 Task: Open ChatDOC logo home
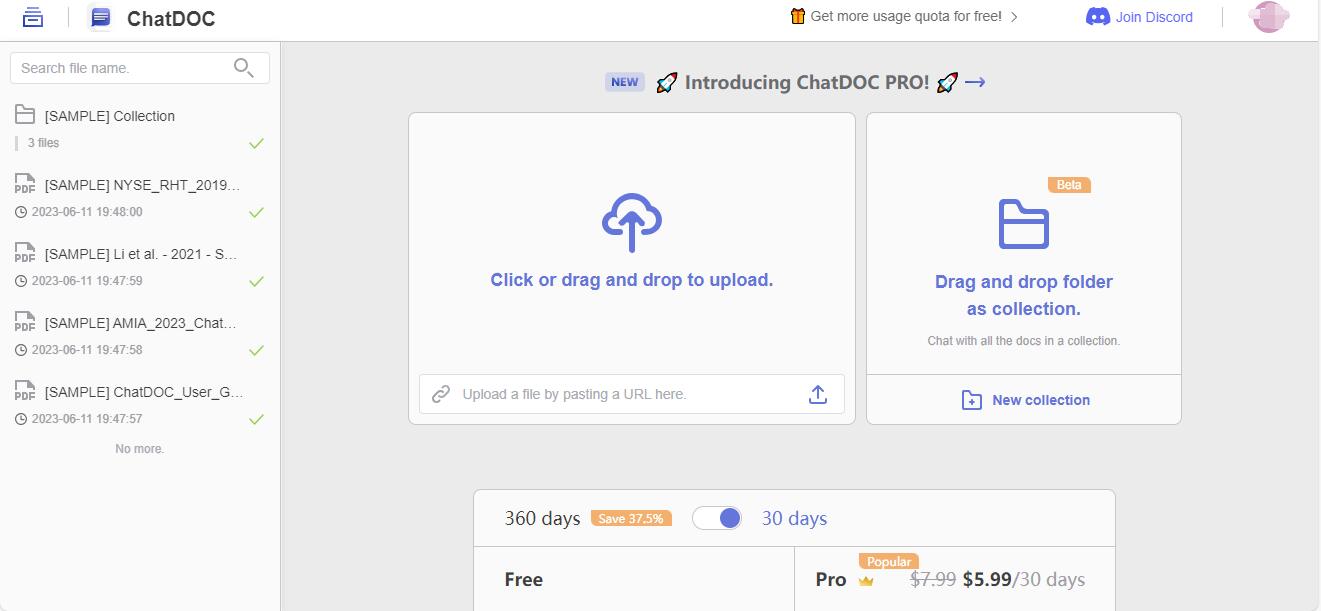[100, 17]
